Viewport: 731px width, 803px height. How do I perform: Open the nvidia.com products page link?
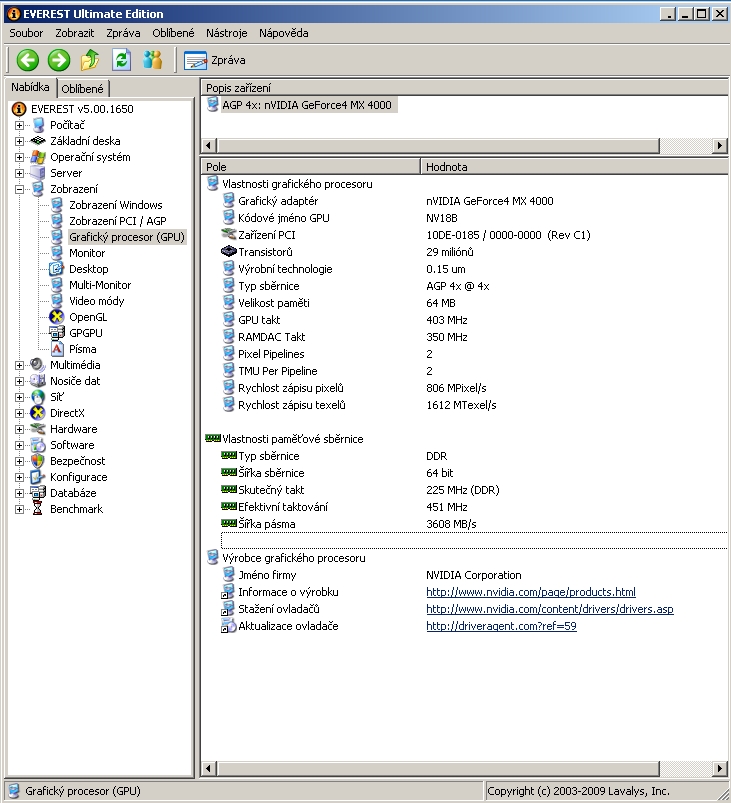tap(530, 592)
